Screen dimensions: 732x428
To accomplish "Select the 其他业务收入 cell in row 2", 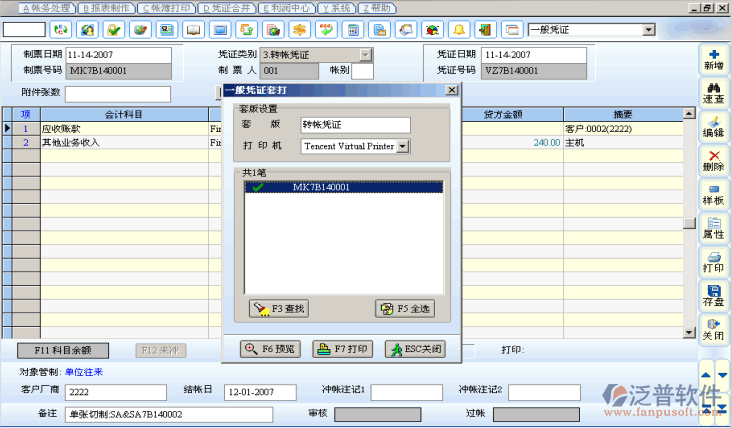I will point(125,142).
